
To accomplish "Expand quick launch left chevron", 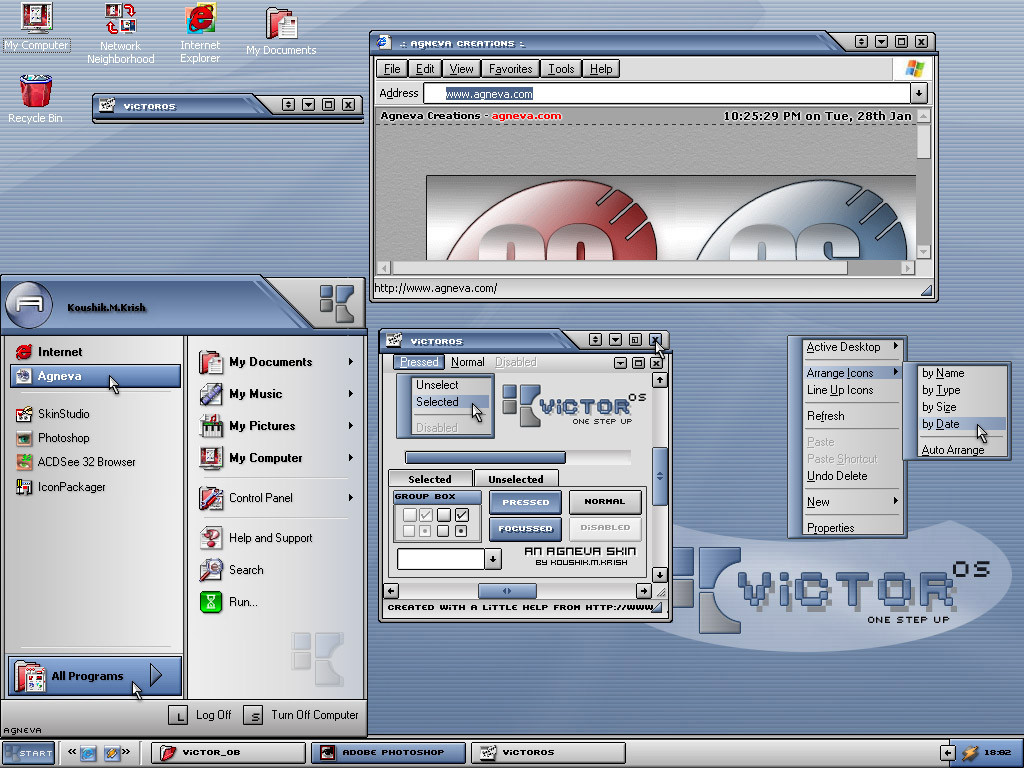I will click(x=72, y=752).
